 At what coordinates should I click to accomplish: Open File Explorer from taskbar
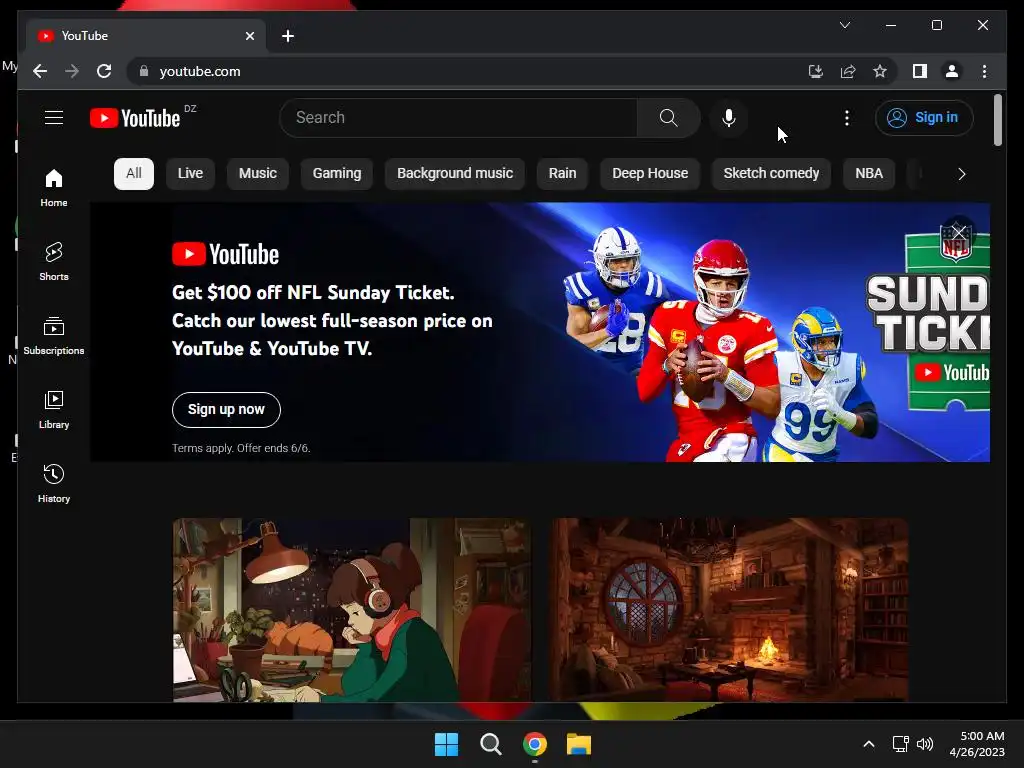click(x=579, y=744)
